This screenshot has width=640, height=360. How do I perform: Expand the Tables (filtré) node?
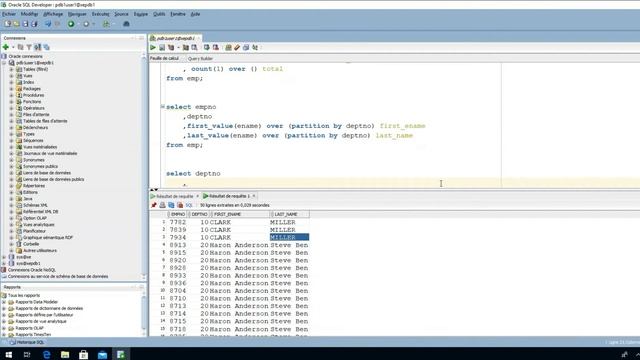pyautogui.click(x=11, y=69)
